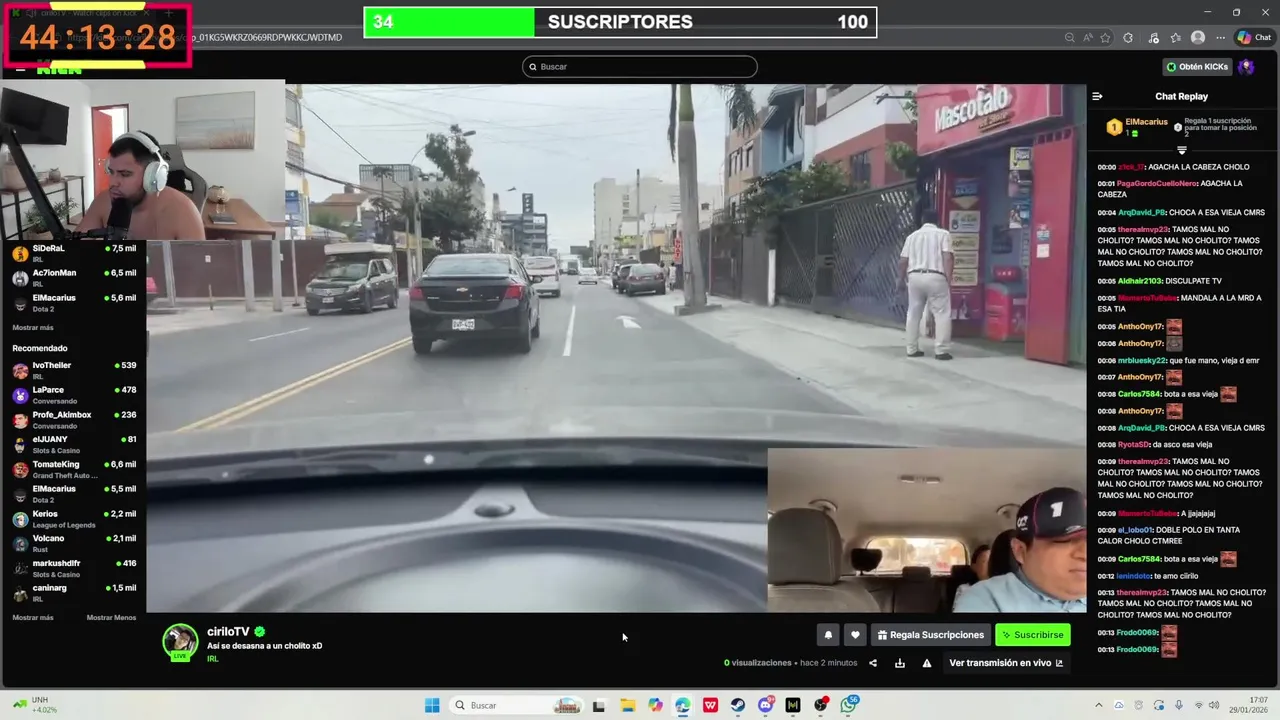Click the upper Mostrar más link
Viewport: 1280px width, 720px height.
pyautogui.click(x=33, y=327)
